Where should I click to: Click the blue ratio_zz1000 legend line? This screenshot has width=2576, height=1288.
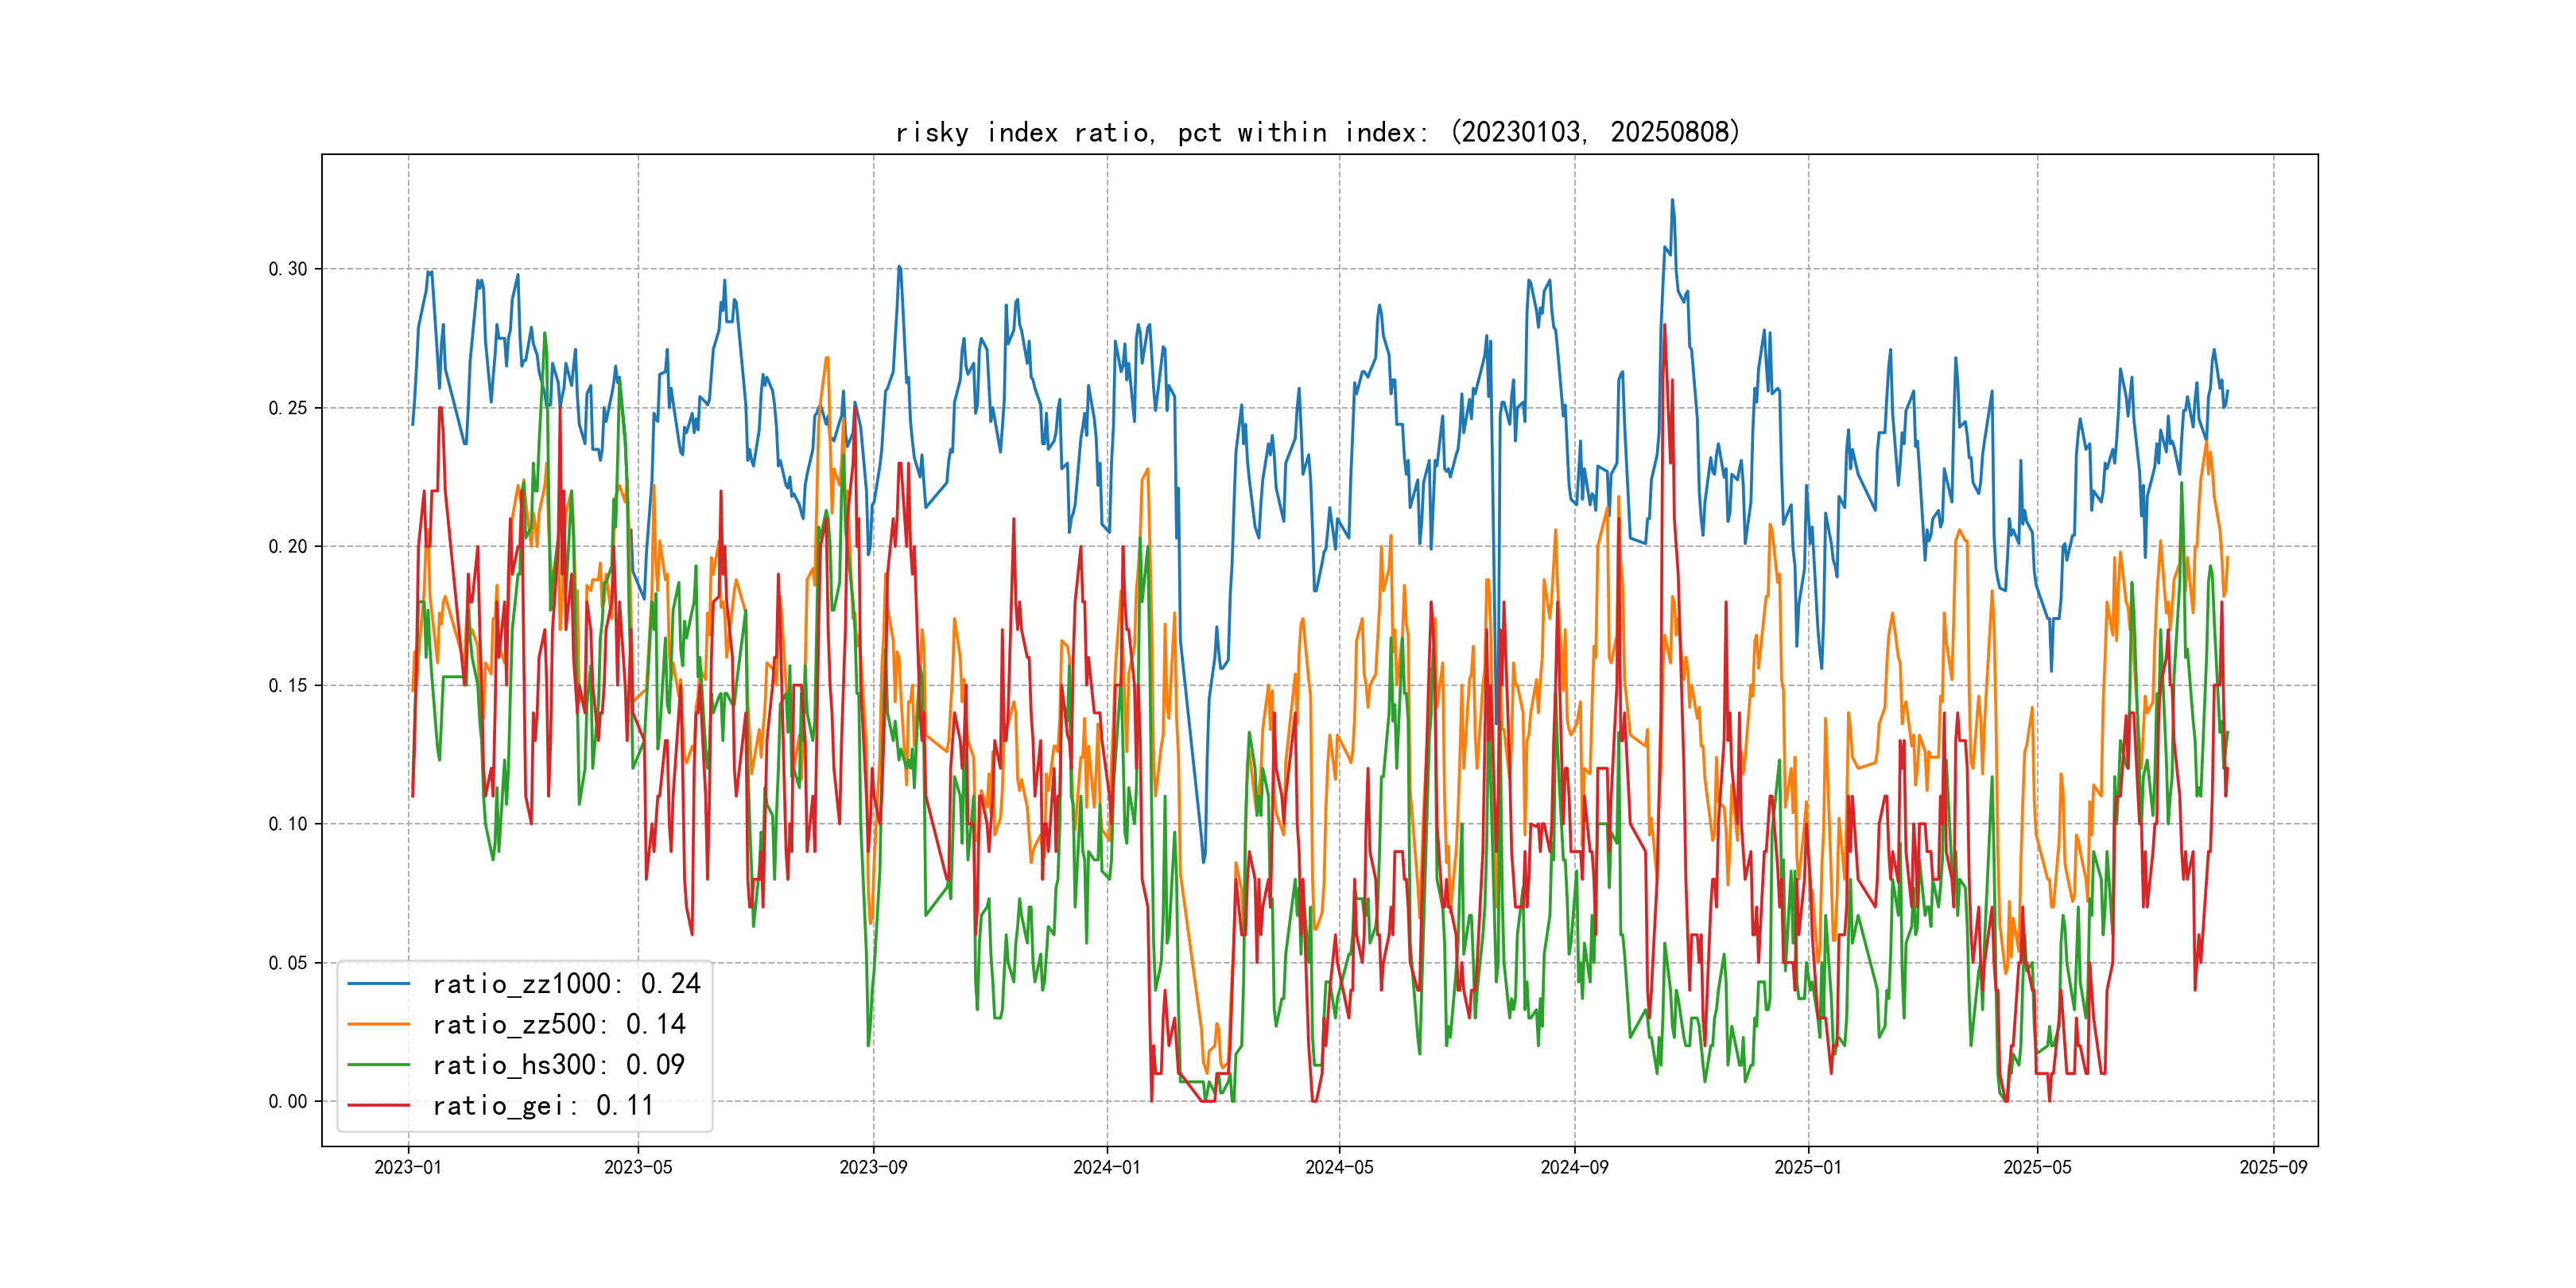click(x=378, y=984)
